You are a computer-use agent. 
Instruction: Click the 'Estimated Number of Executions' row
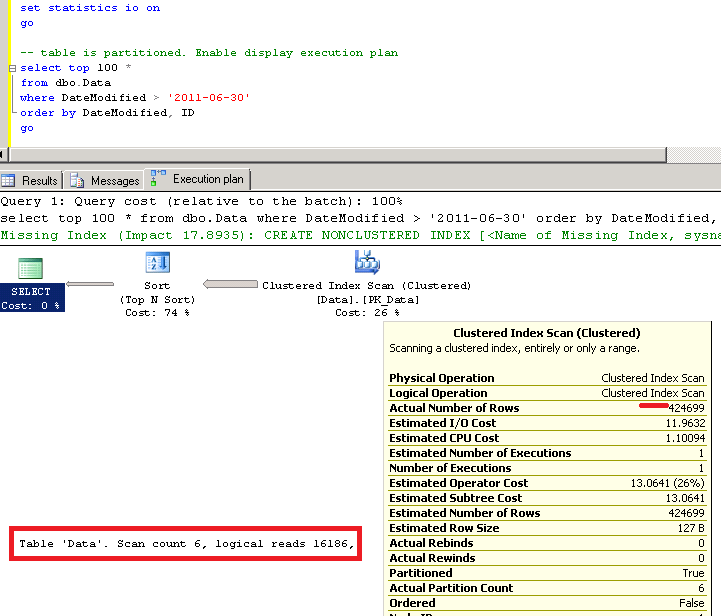point(547,453)
